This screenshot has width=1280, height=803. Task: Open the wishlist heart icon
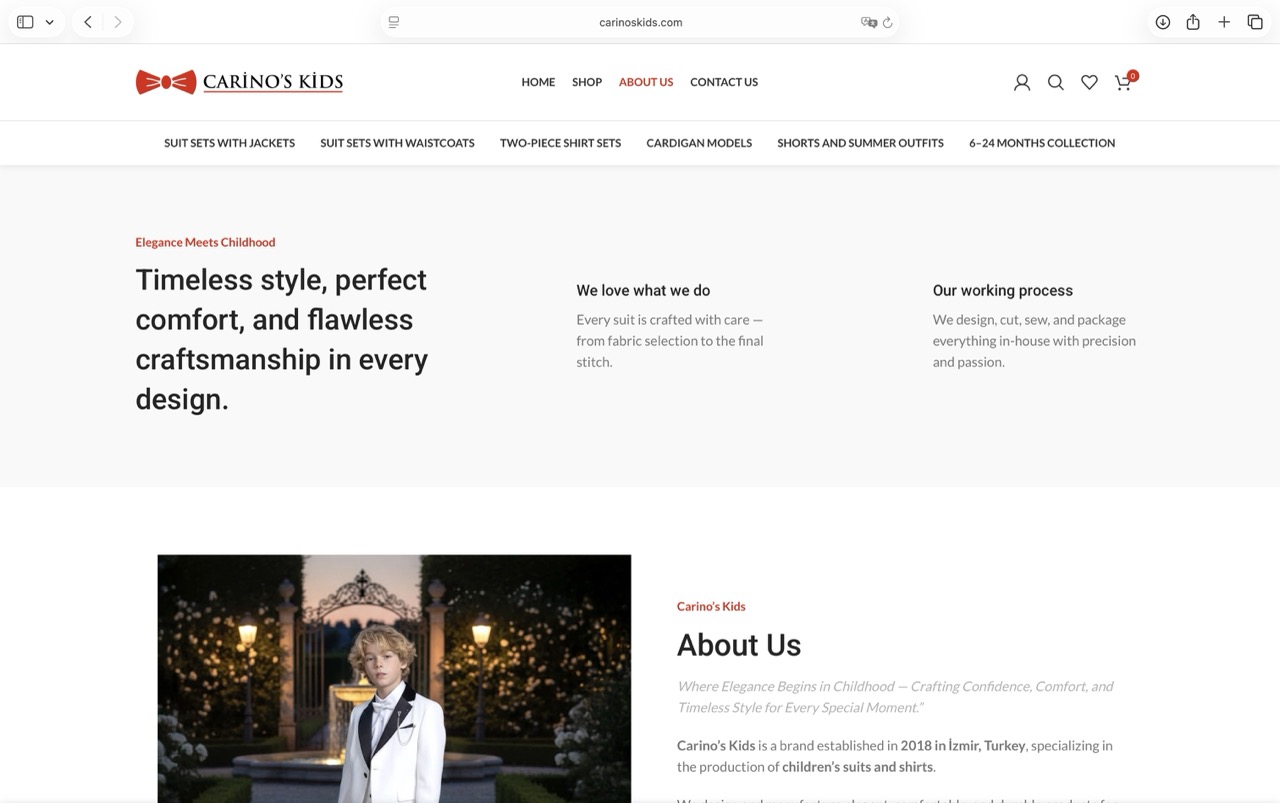tap(1089, 83)
